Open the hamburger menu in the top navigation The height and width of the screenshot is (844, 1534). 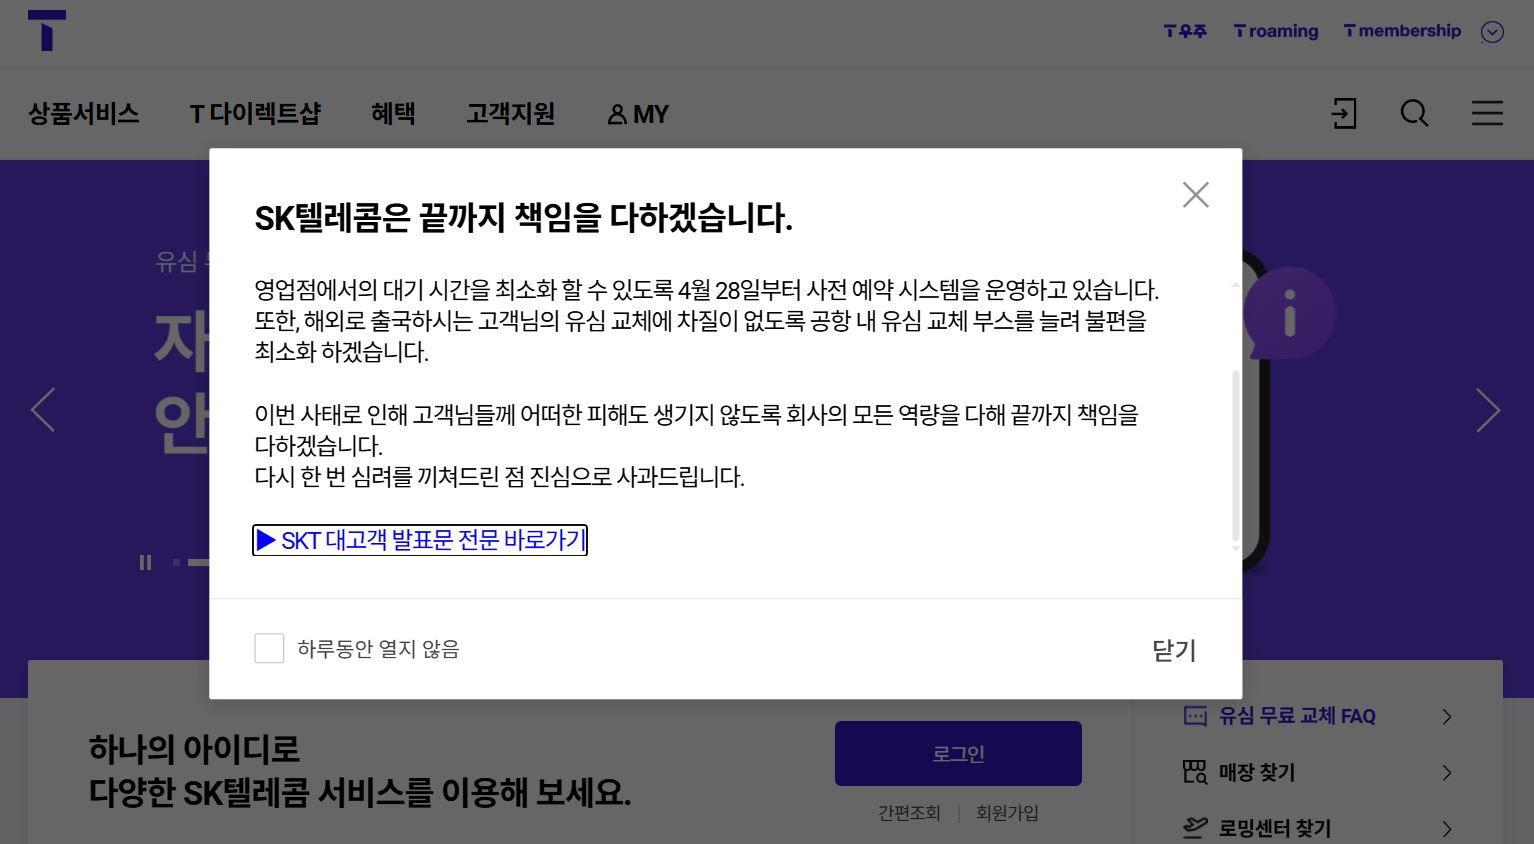[x=1487, y=114]
